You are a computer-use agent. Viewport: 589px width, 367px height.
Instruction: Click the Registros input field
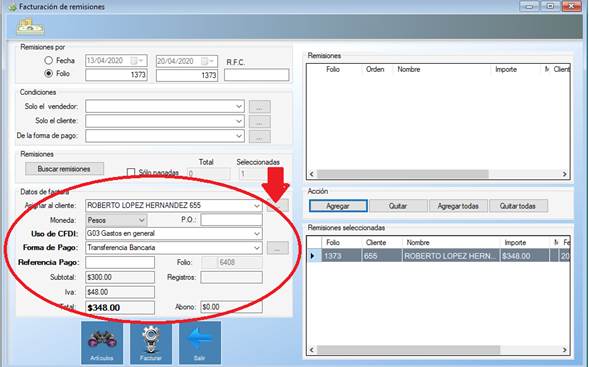(x=231, y=277)
